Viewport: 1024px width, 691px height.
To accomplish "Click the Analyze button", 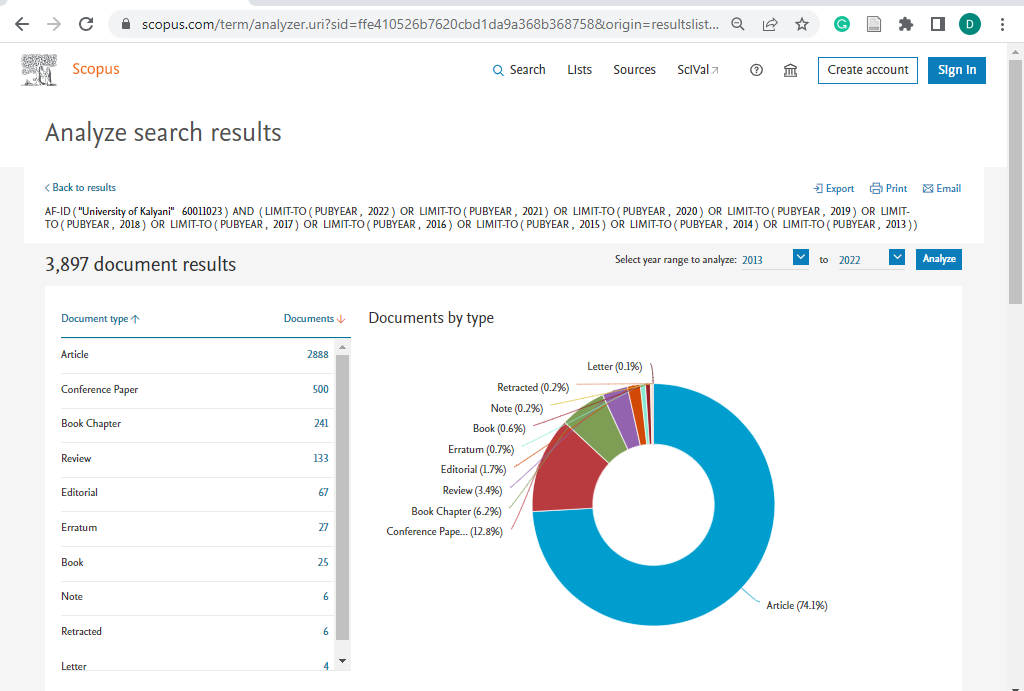I will point(938,259).
